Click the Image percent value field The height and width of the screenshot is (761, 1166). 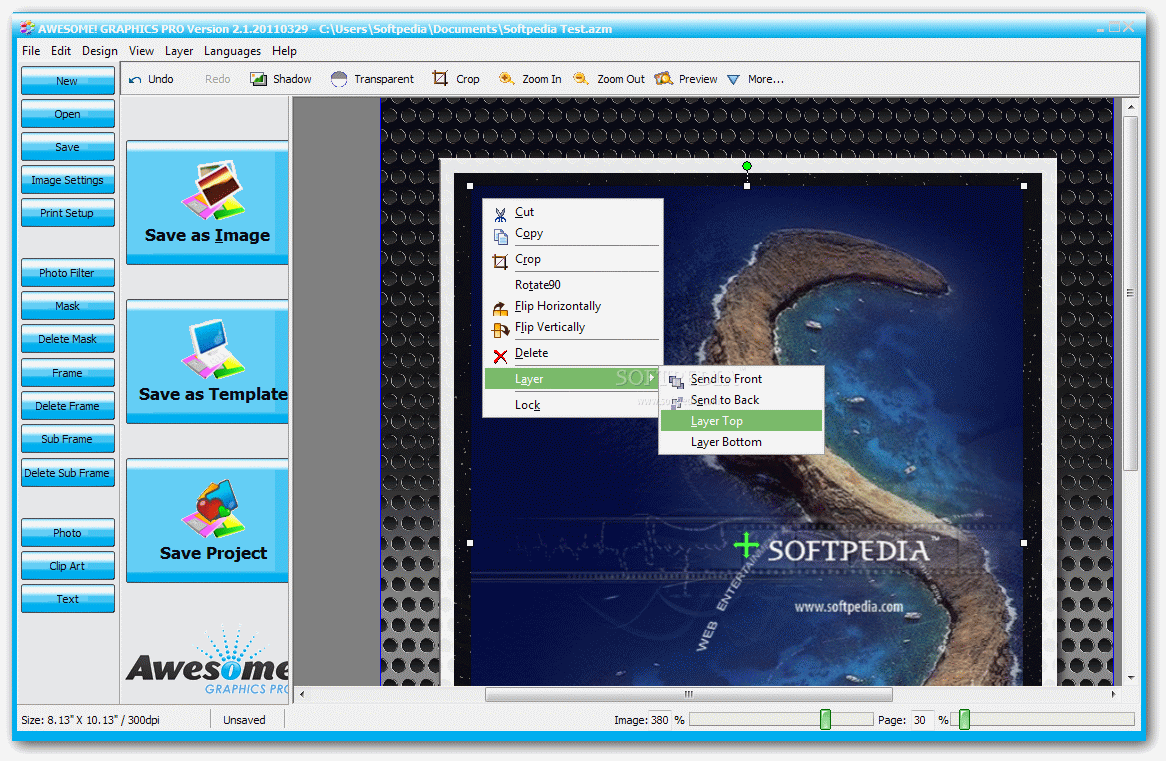(660, 720)
